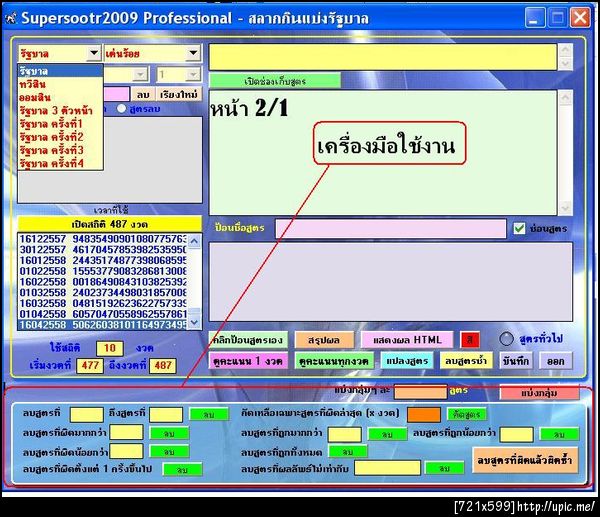Select highlighted statistics row 16042558

click(x=103, y=325)
